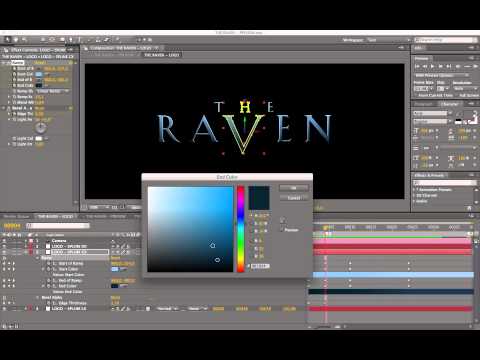Open Start Color swatch in Effect Controls
This screenshot has height=360, width=480.
(39, 74)
